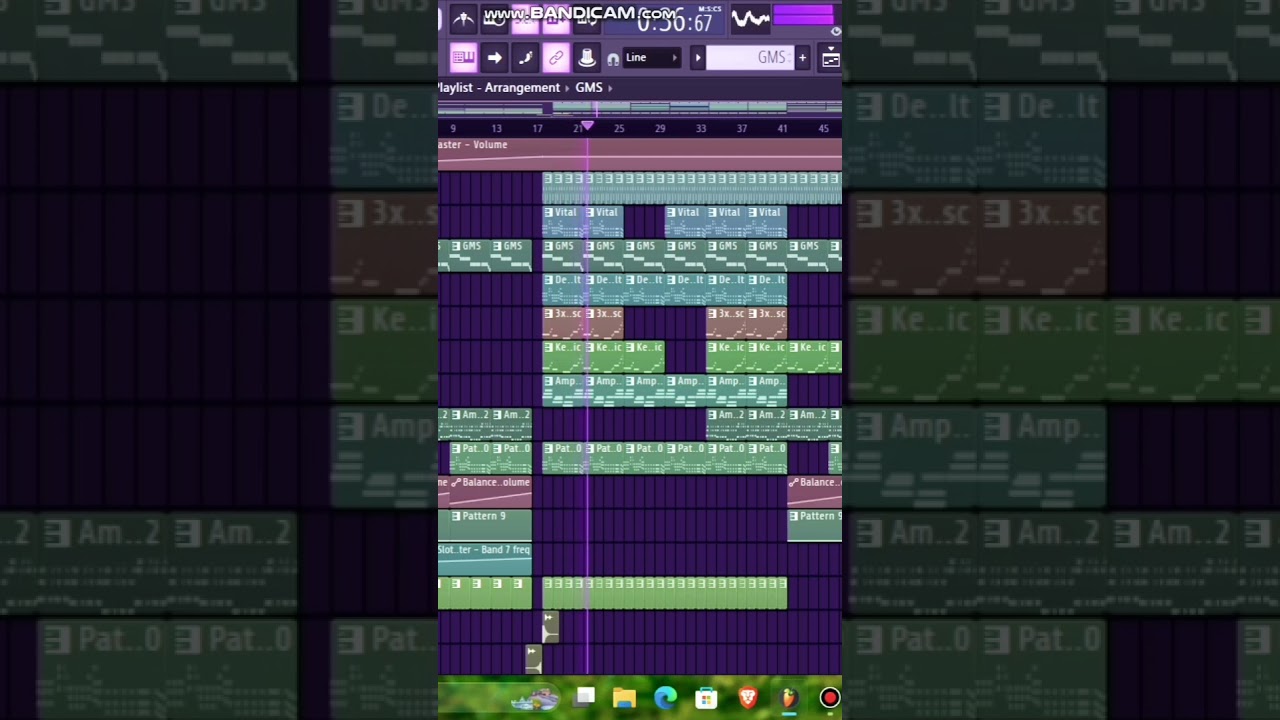The width and height of the screenshot is (1280, 720).
Task: Jump to bar 13 on the ruler
Action: pos(496,128)
